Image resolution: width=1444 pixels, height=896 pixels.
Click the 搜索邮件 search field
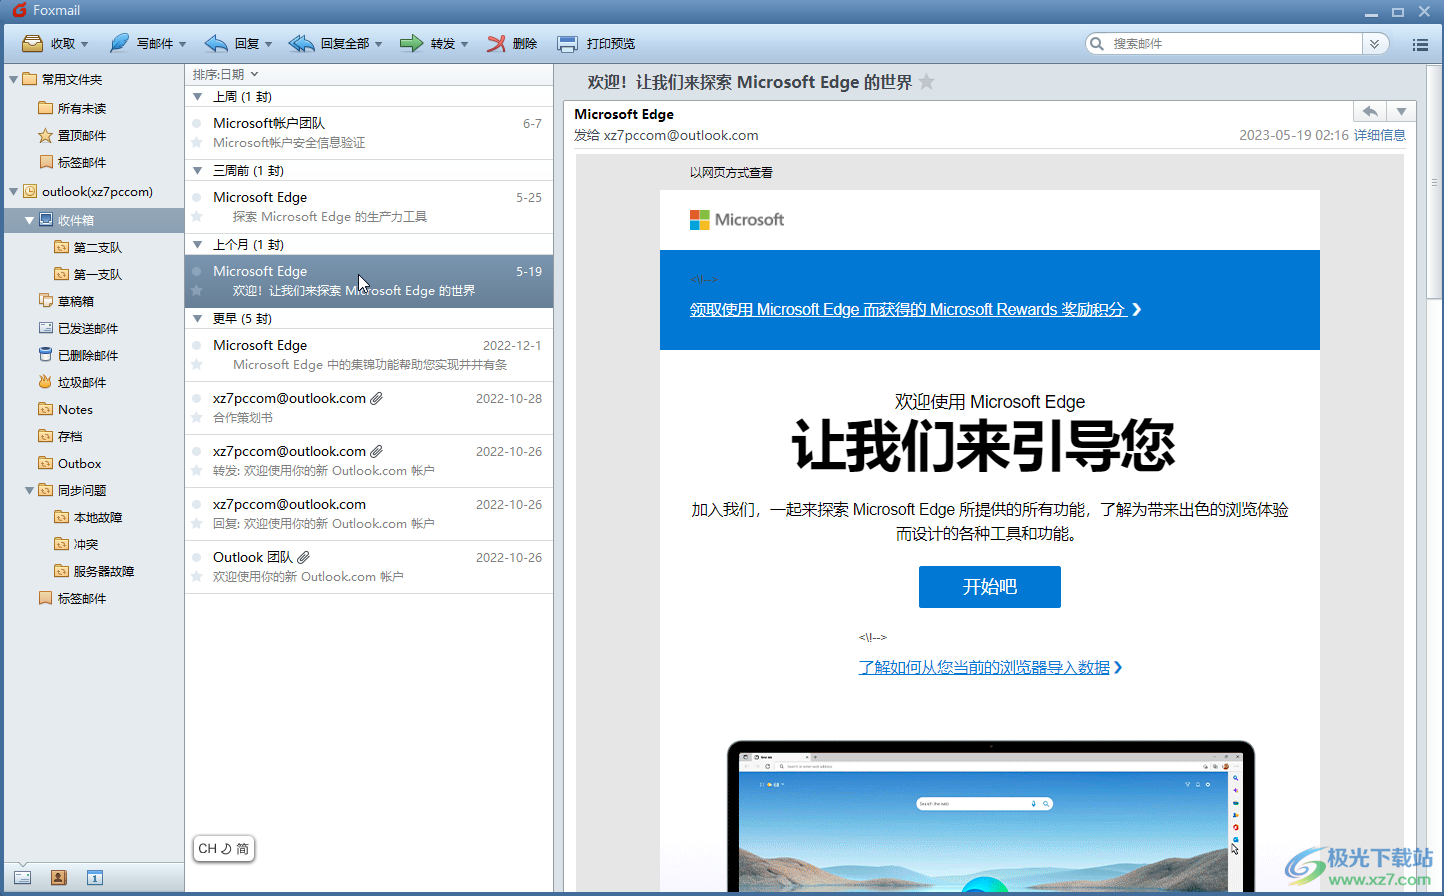(1236, 44)
